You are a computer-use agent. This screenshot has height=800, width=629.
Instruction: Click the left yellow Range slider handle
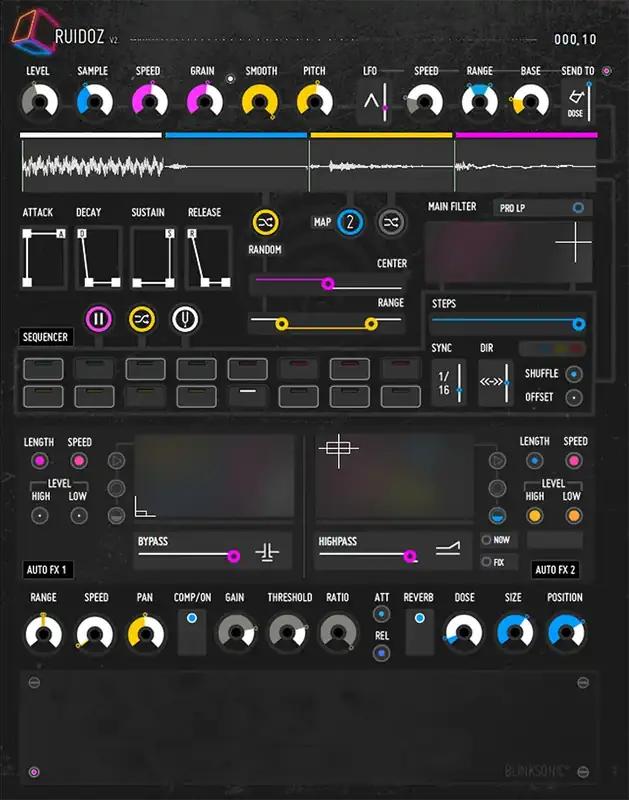[x=281, y=324]
